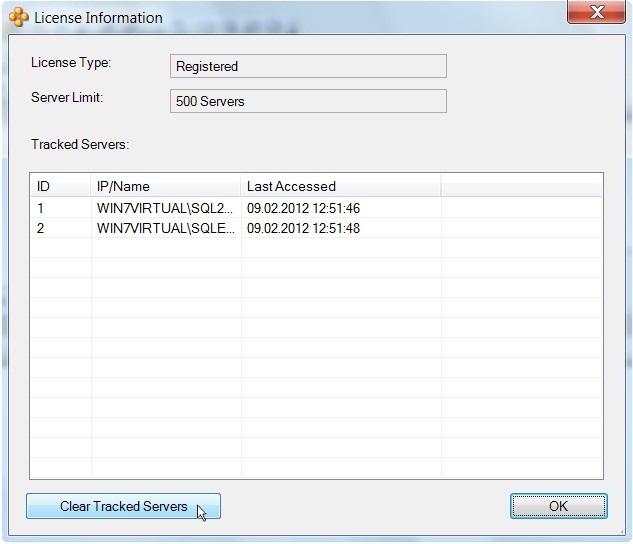Click the License Information title bar icon
The height and width of the screenshot is (544, 633).
tap(18, 17)
